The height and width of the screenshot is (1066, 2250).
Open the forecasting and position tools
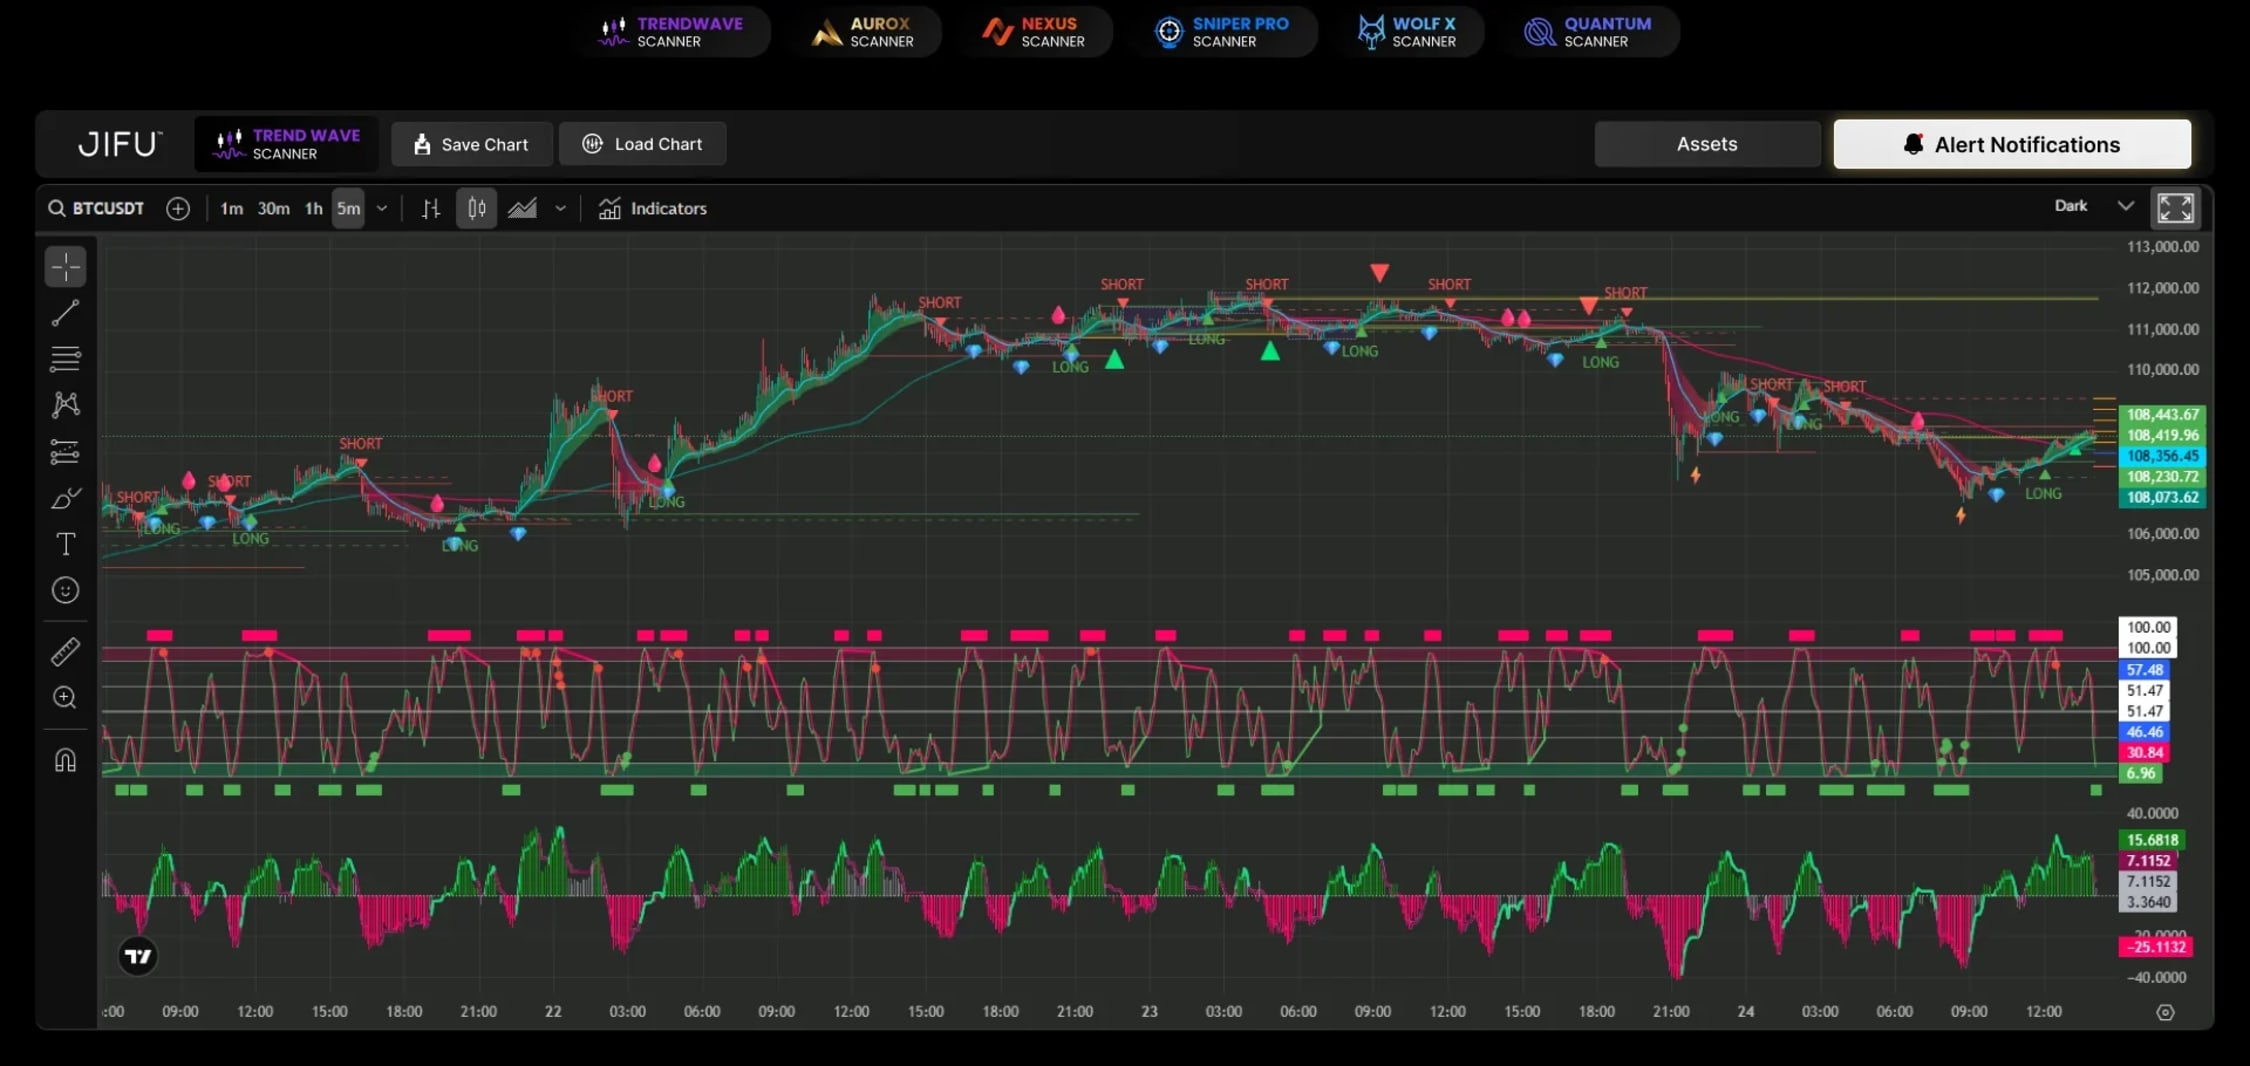[x=66, y=452]
